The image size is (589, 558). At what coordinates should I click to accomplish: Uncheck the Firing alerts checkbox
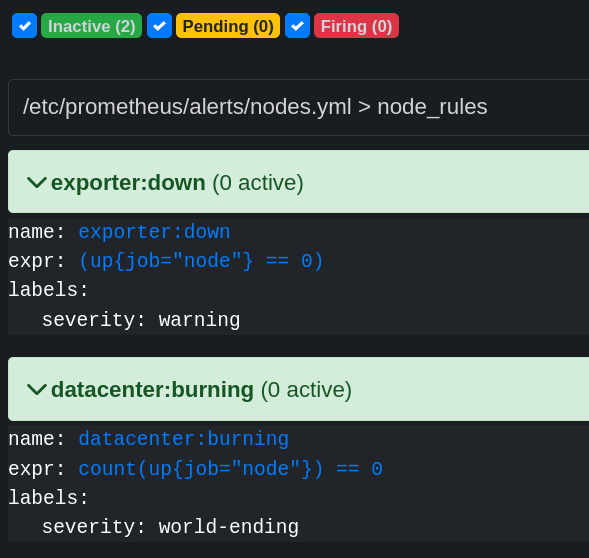(x=297, y=26)
